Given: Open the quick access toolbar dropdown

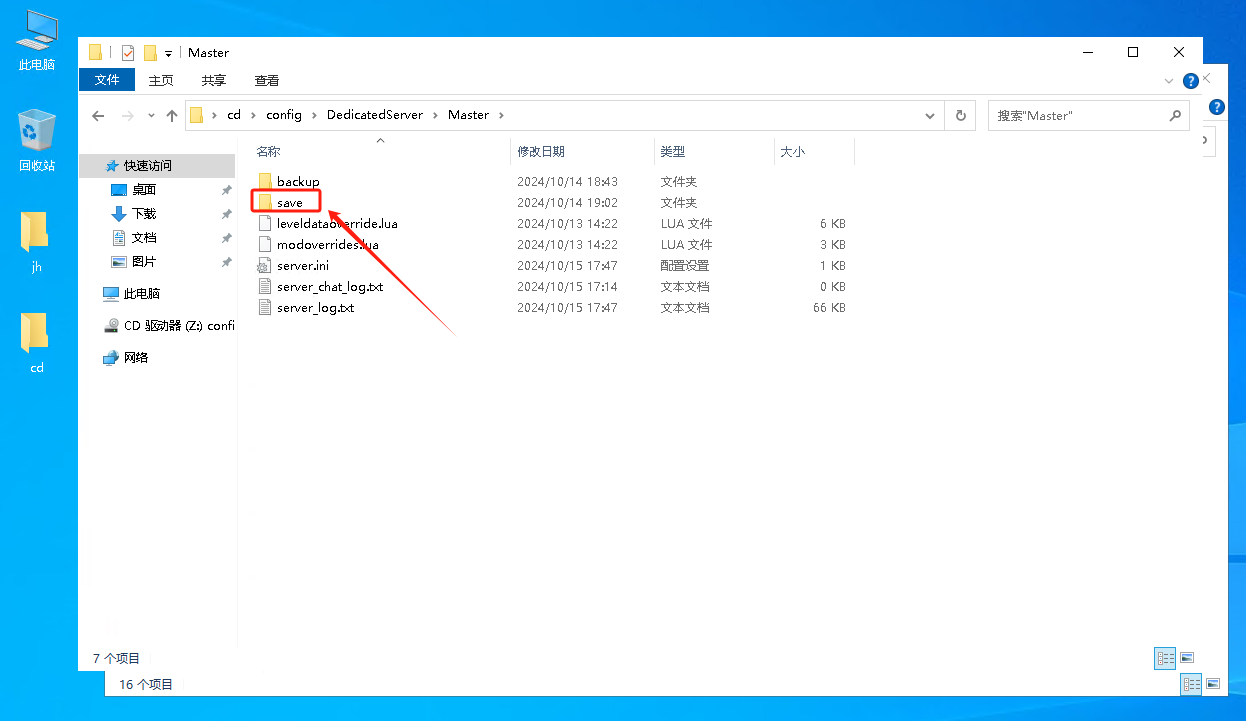Looking at the screenshot, I should pos(168,53).
